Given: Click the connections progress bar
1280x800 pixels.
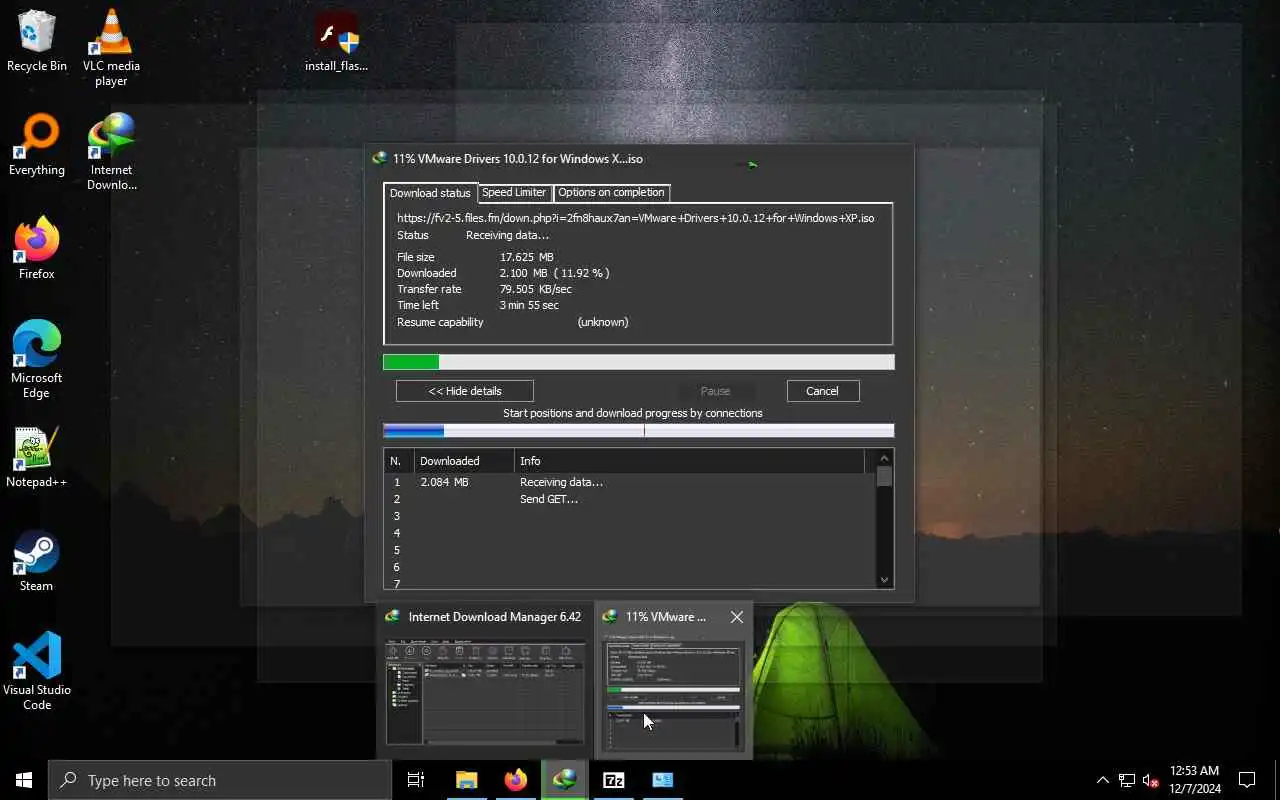Looking at the screenshot, I should [x=639, y=431].
